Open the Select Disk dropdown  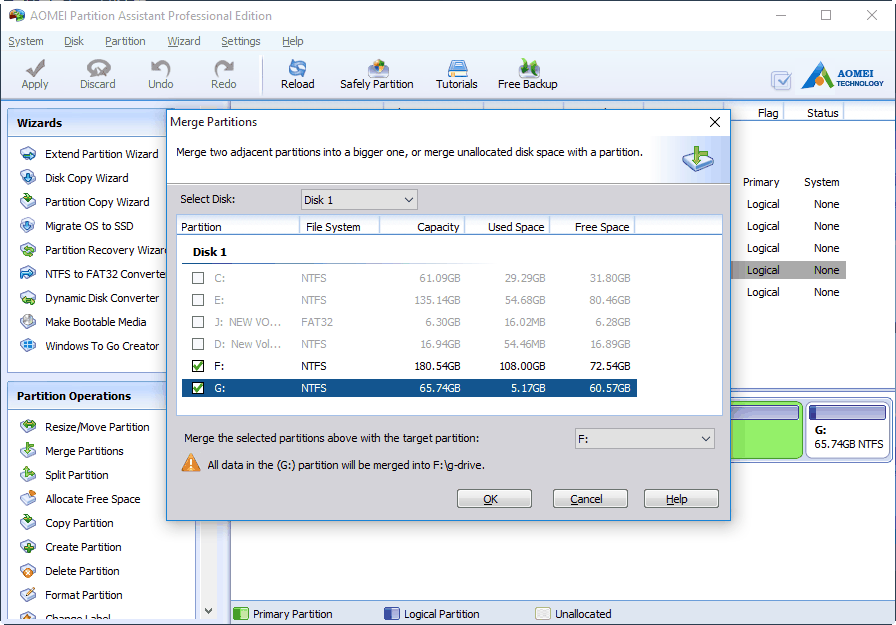[x=359, y=200]
